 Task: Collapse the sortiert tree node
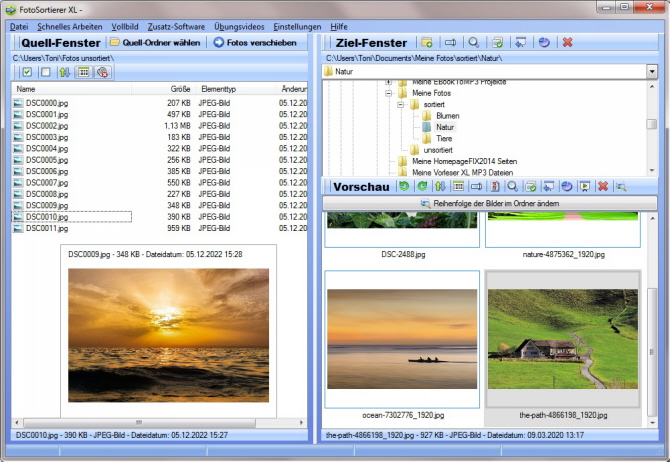pos(400,105)
